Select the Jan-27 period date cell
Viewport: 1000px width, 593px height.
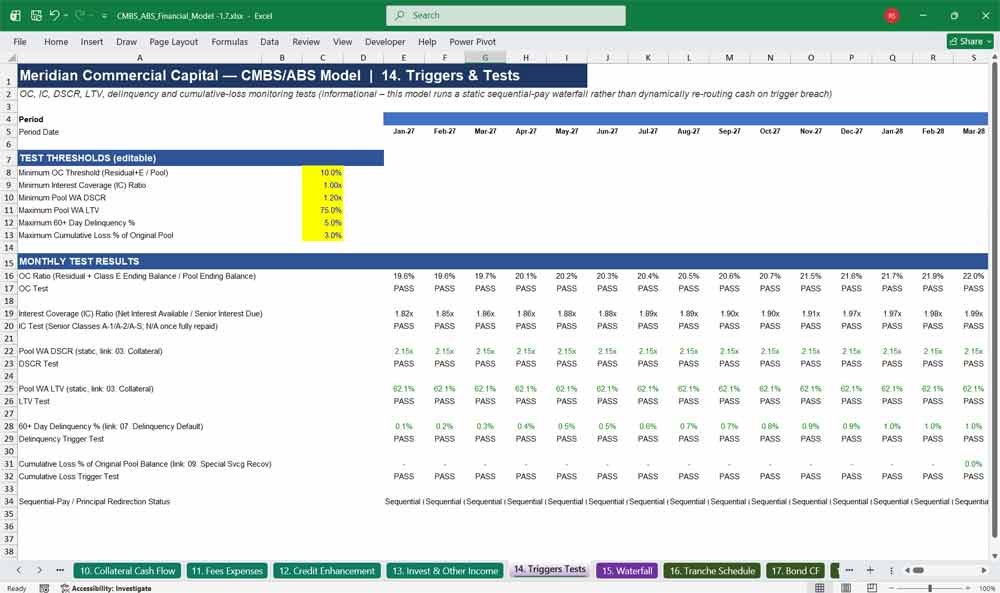pos(404,131)
